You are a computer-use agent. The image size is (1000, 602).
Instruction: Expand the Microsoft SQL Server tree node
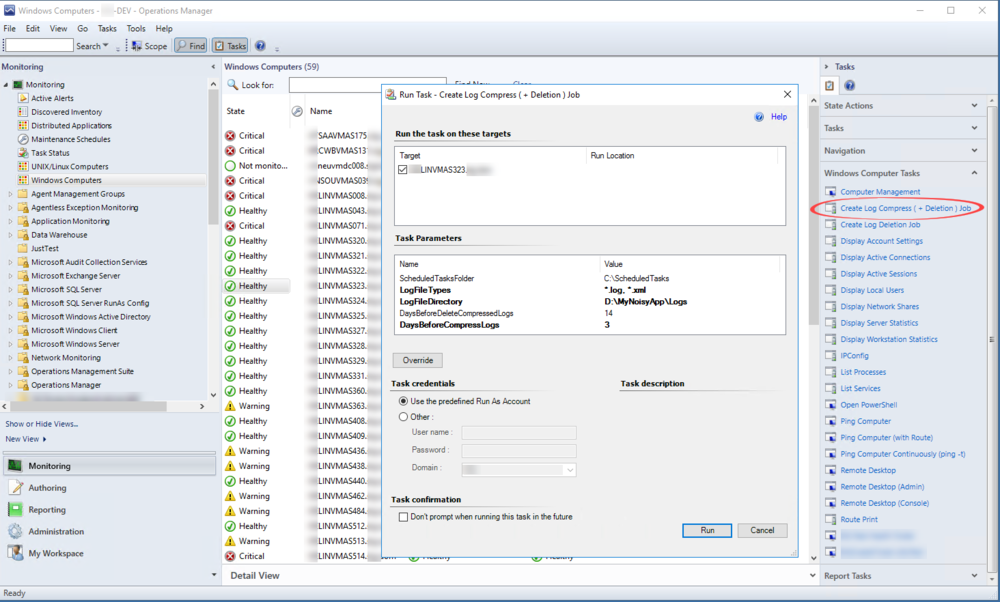(x=11, y=289)
